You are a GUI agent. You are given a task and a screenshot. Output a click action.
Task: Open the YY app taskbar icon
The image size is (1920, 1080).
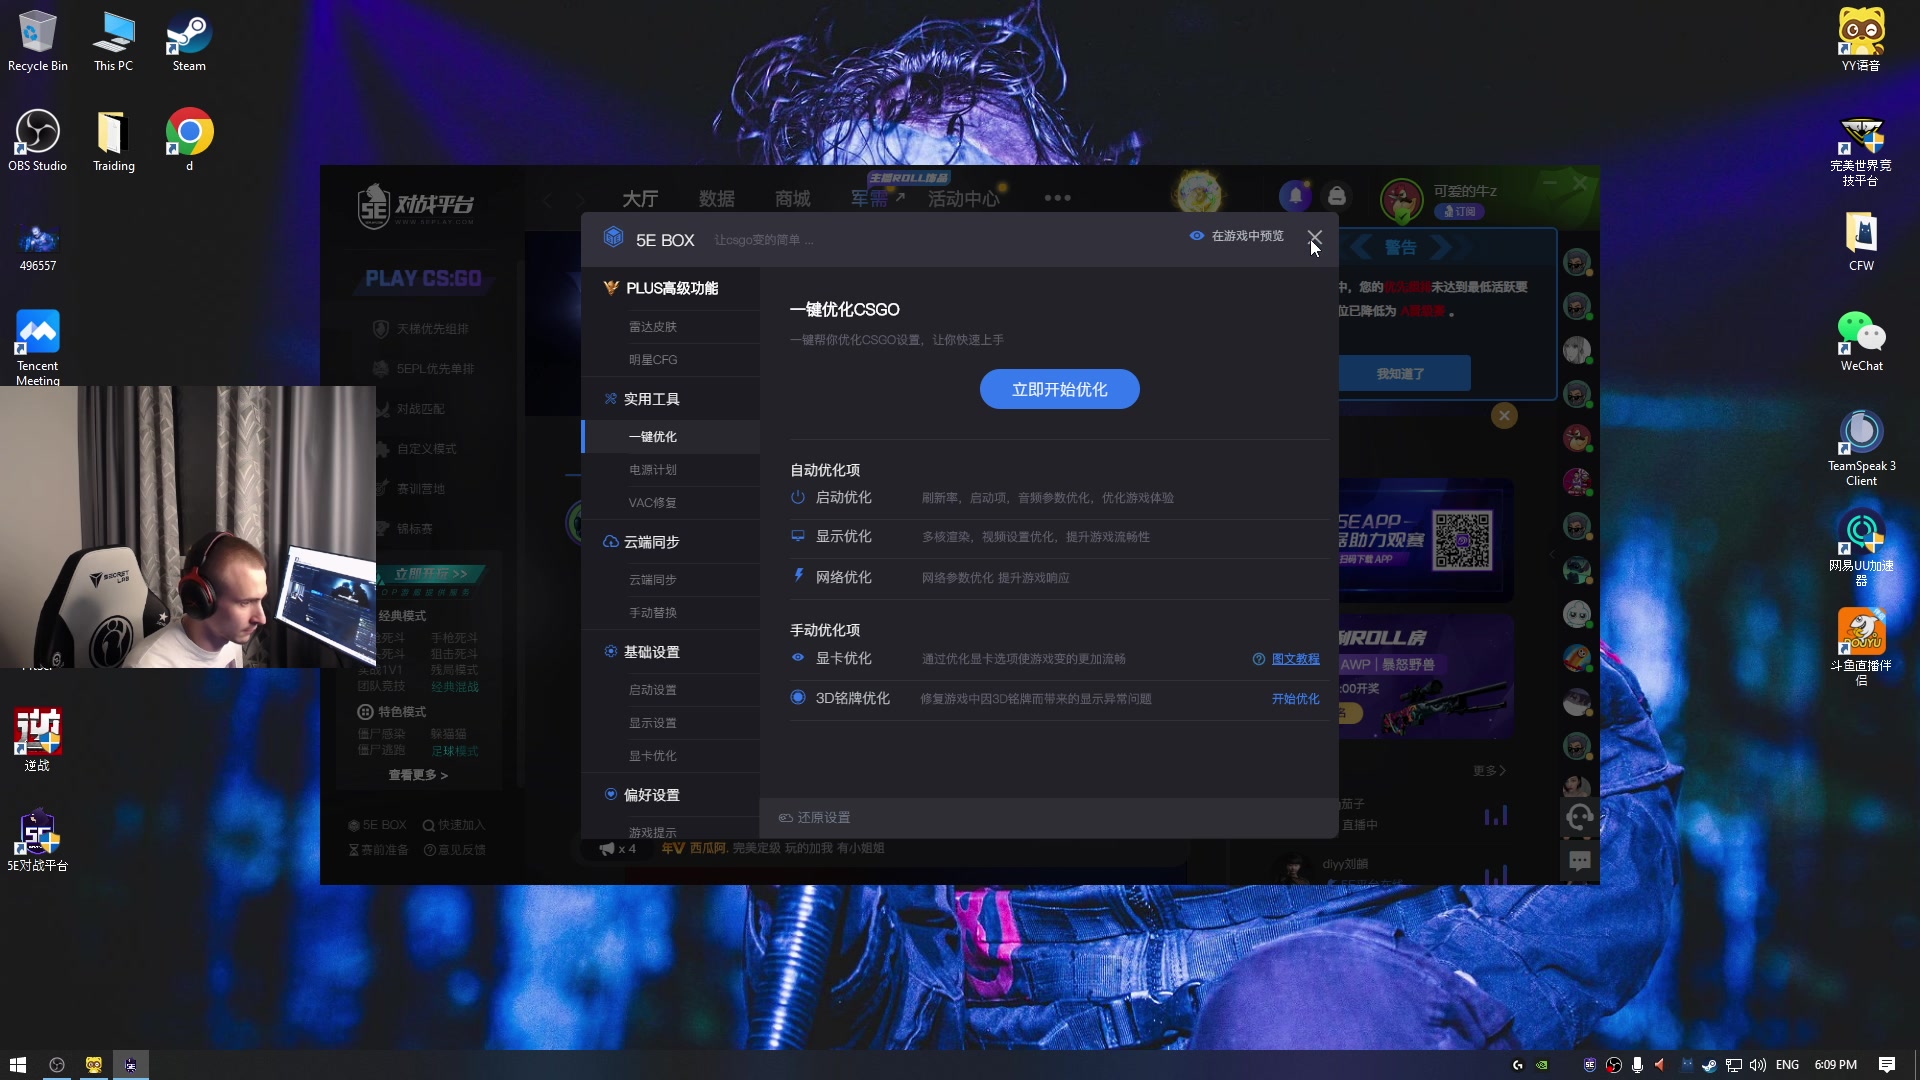point(93,1065)
